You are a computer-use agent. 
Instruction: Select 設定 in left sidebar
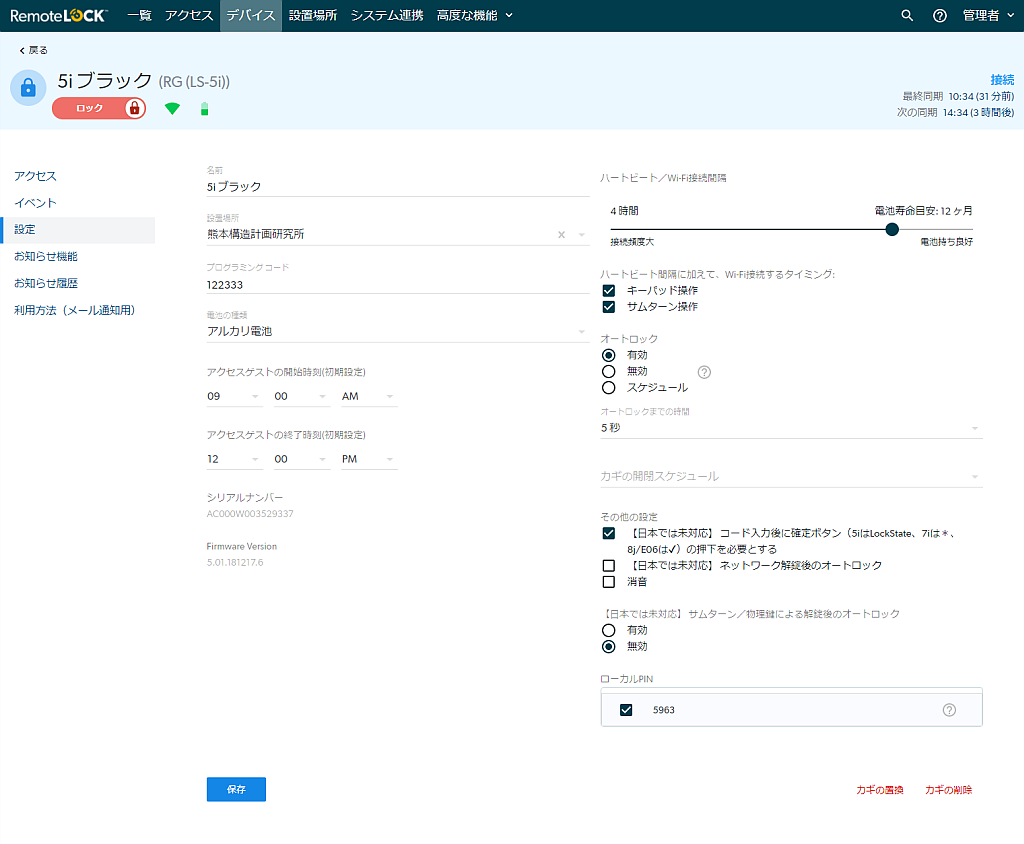click(x=78, y=230)
